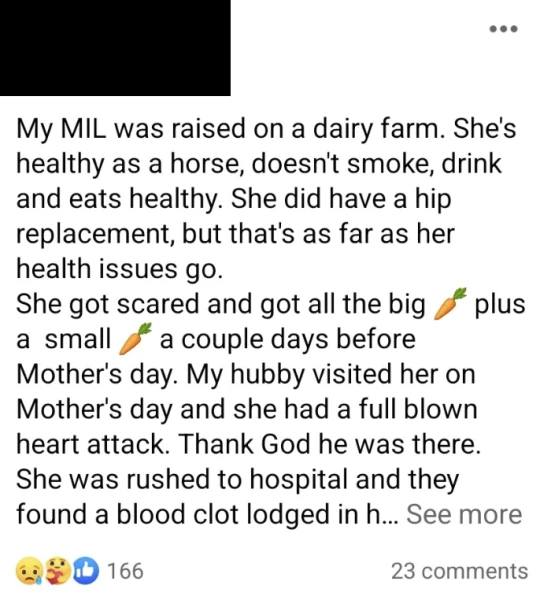Click the line 'Mother's day. My hubby visited her on'
The width and height of the screenshot is (540, 600).
(x=246, y=374)
